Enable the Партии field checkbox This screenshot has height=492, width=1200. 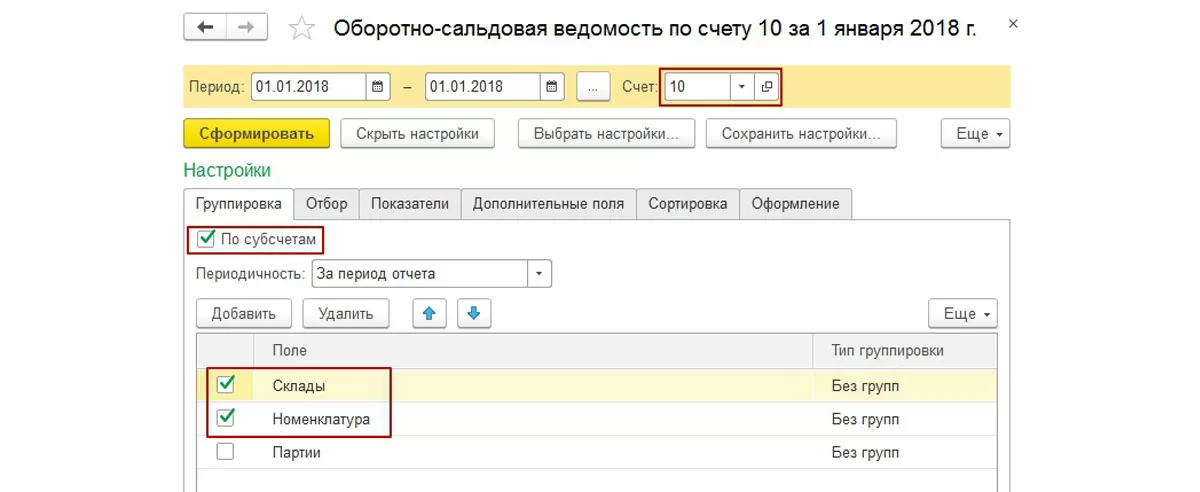226,451
